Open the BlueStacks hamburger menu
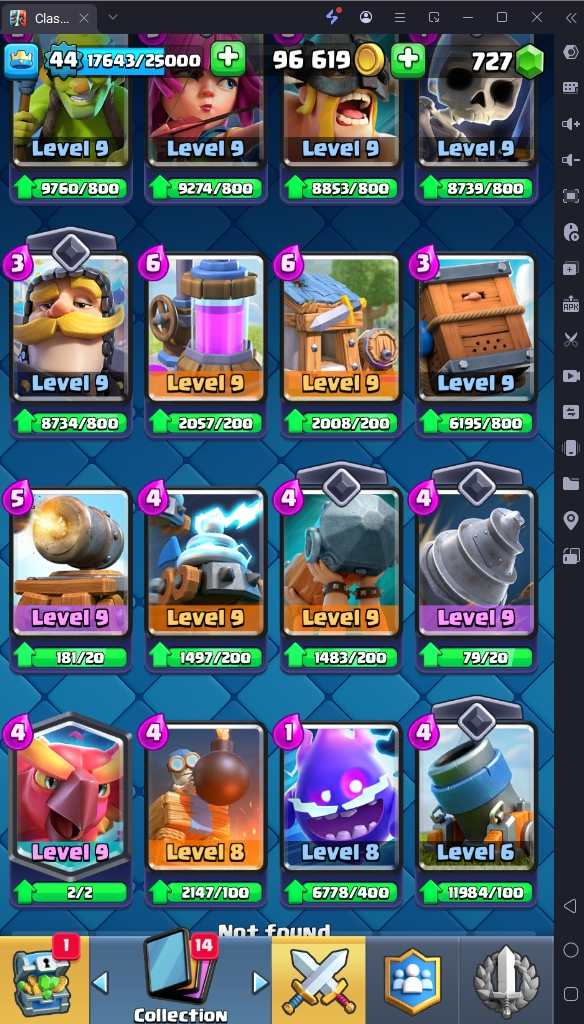Viewport: 584px width, 1024px height. tap(400, 17)
